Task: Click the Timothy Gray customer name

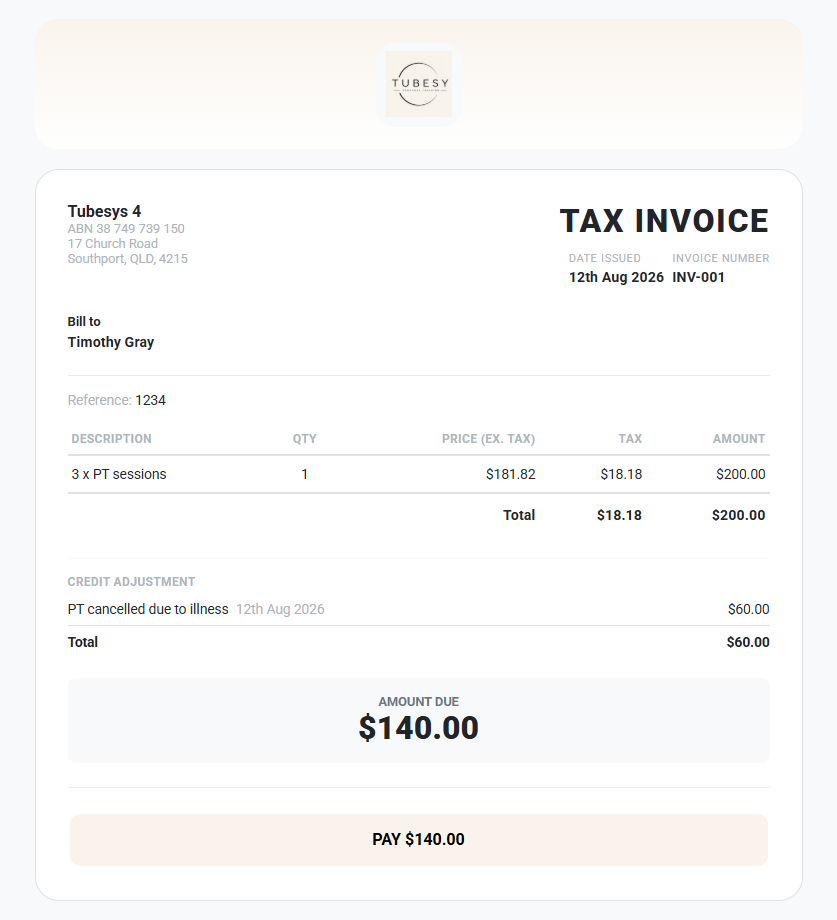Action: point(111,342)
